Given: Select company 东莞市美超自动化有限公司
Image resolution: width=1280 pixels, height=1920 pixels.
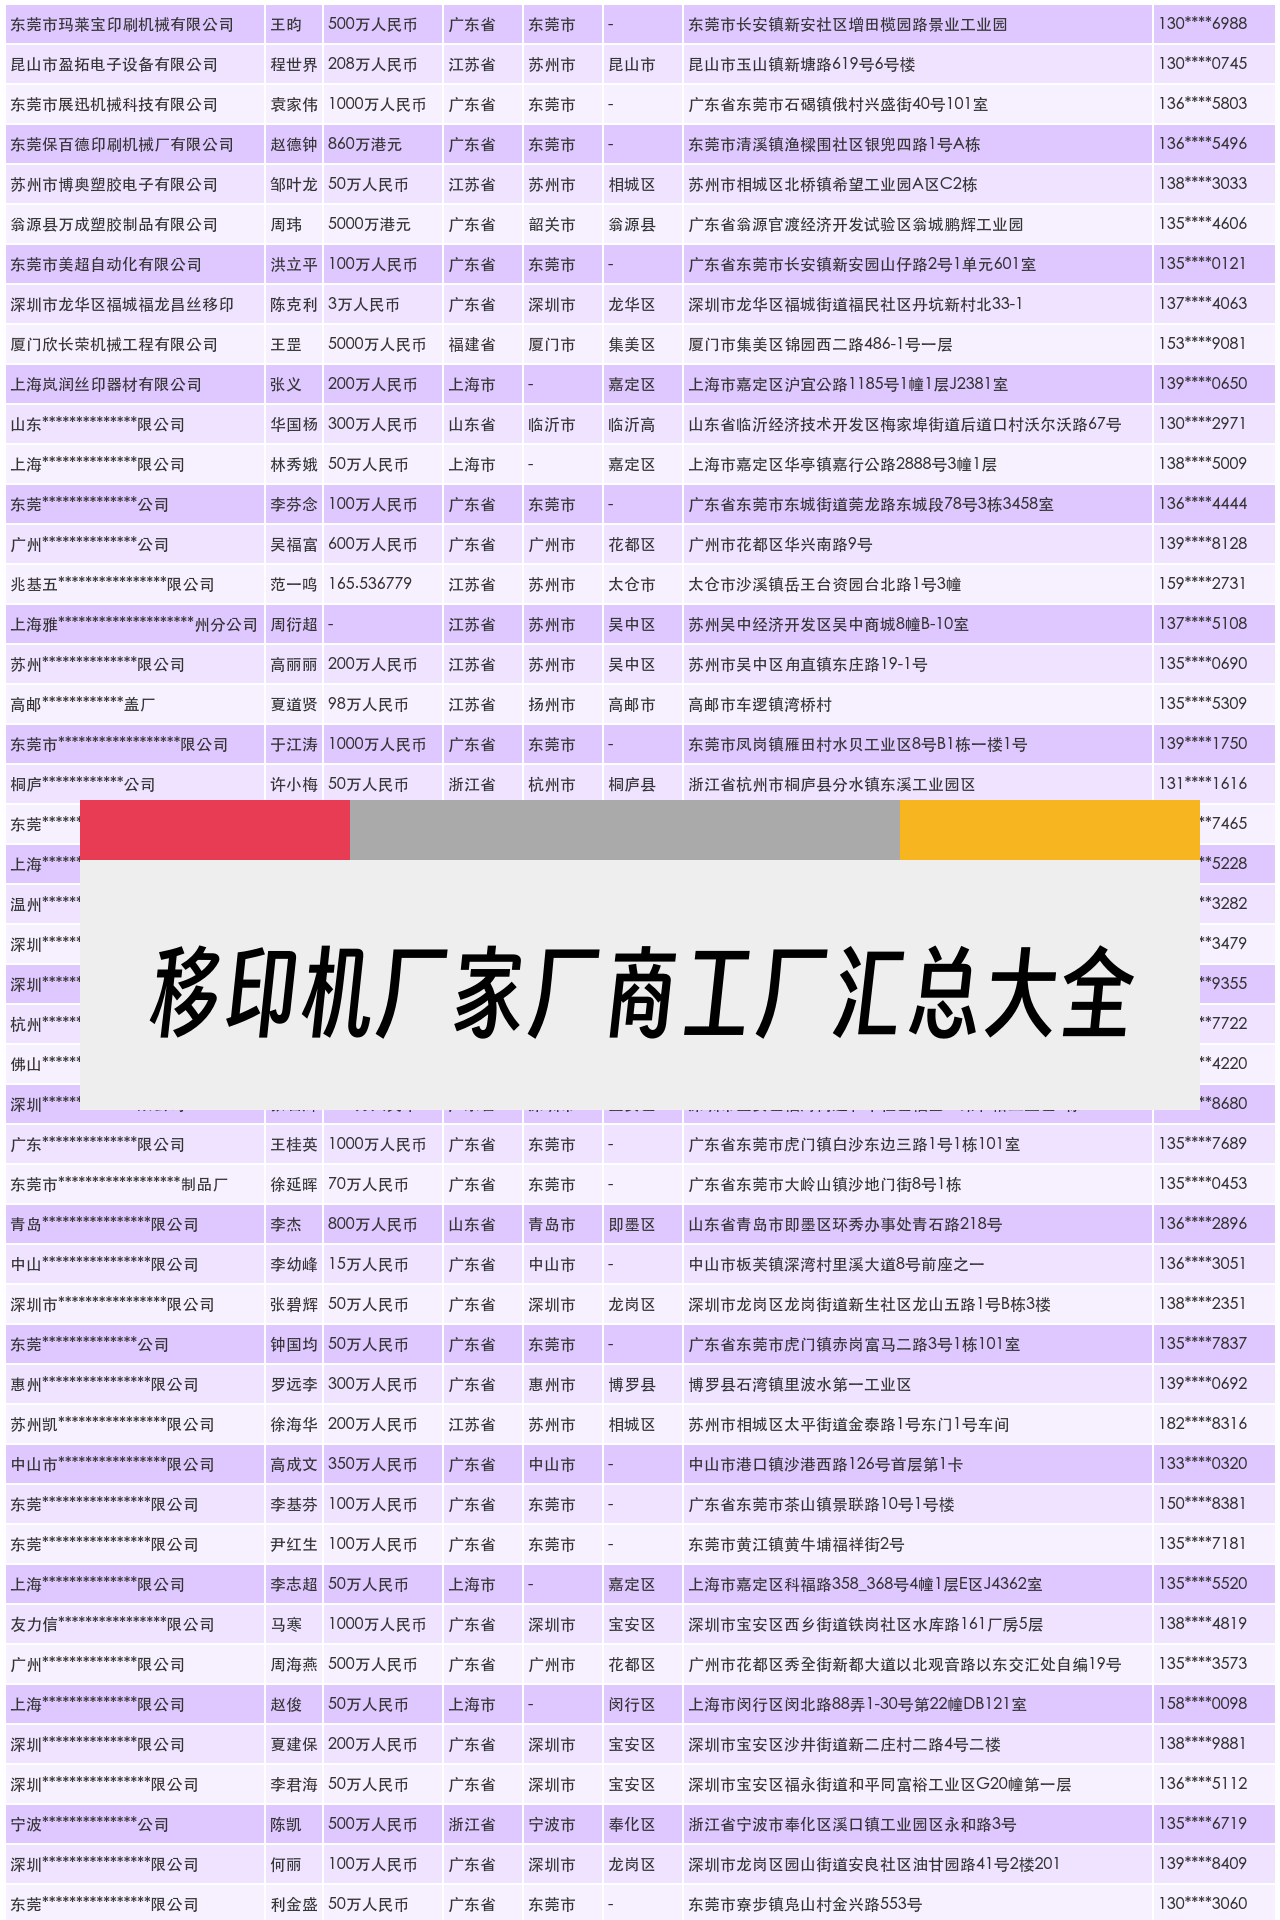Looking at the screenshot, I should pyautogui.click(x=106, y=264).
